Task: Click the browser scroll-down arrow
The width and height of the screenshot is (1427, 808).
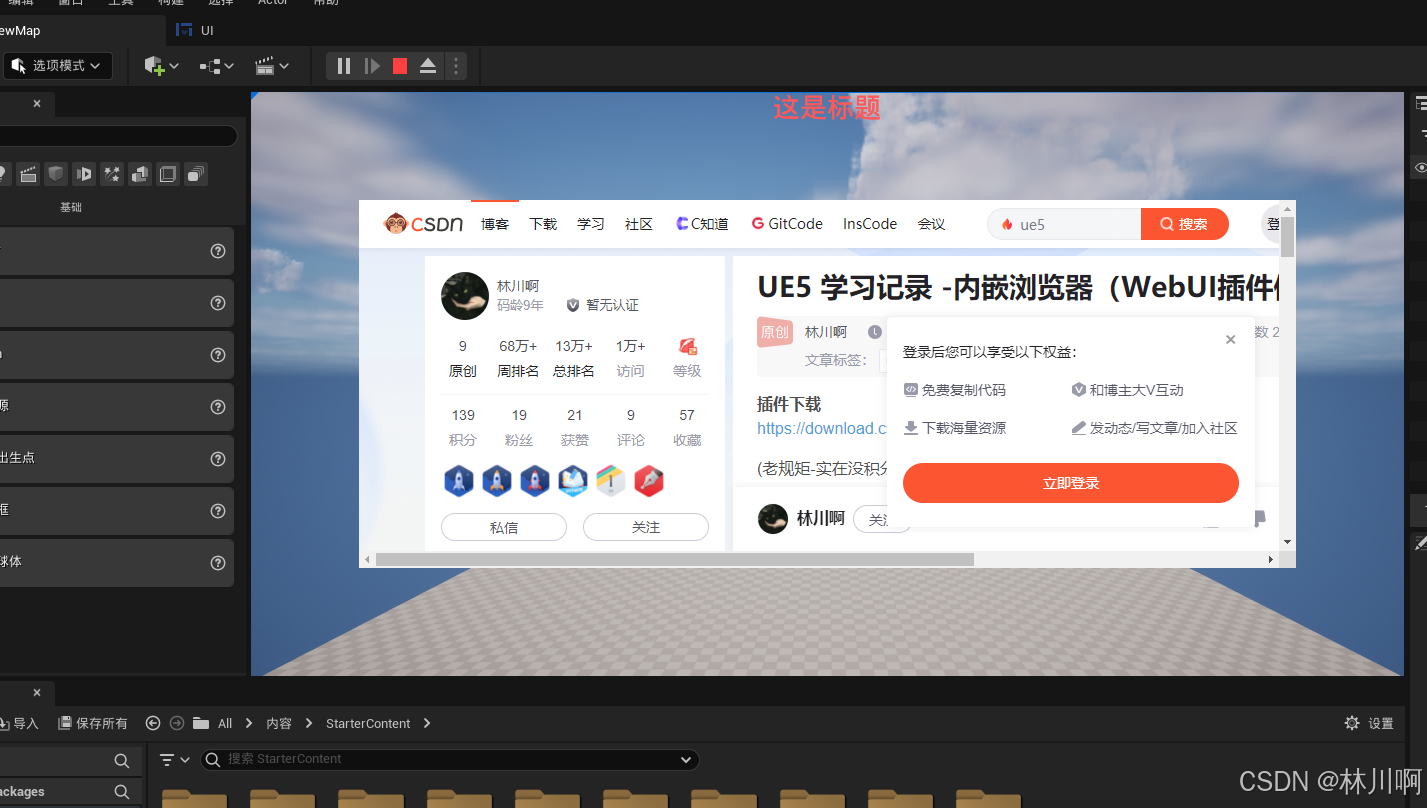Action: pos(1288,542)
